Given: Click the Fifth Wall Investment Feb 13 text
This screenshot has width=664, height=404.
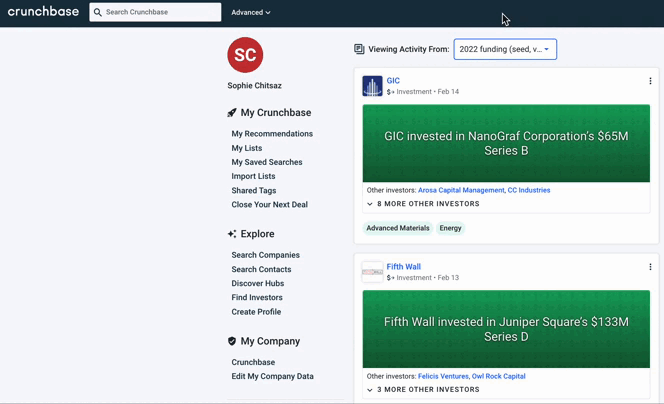Looking at the screenshot, I should (423, 277).
